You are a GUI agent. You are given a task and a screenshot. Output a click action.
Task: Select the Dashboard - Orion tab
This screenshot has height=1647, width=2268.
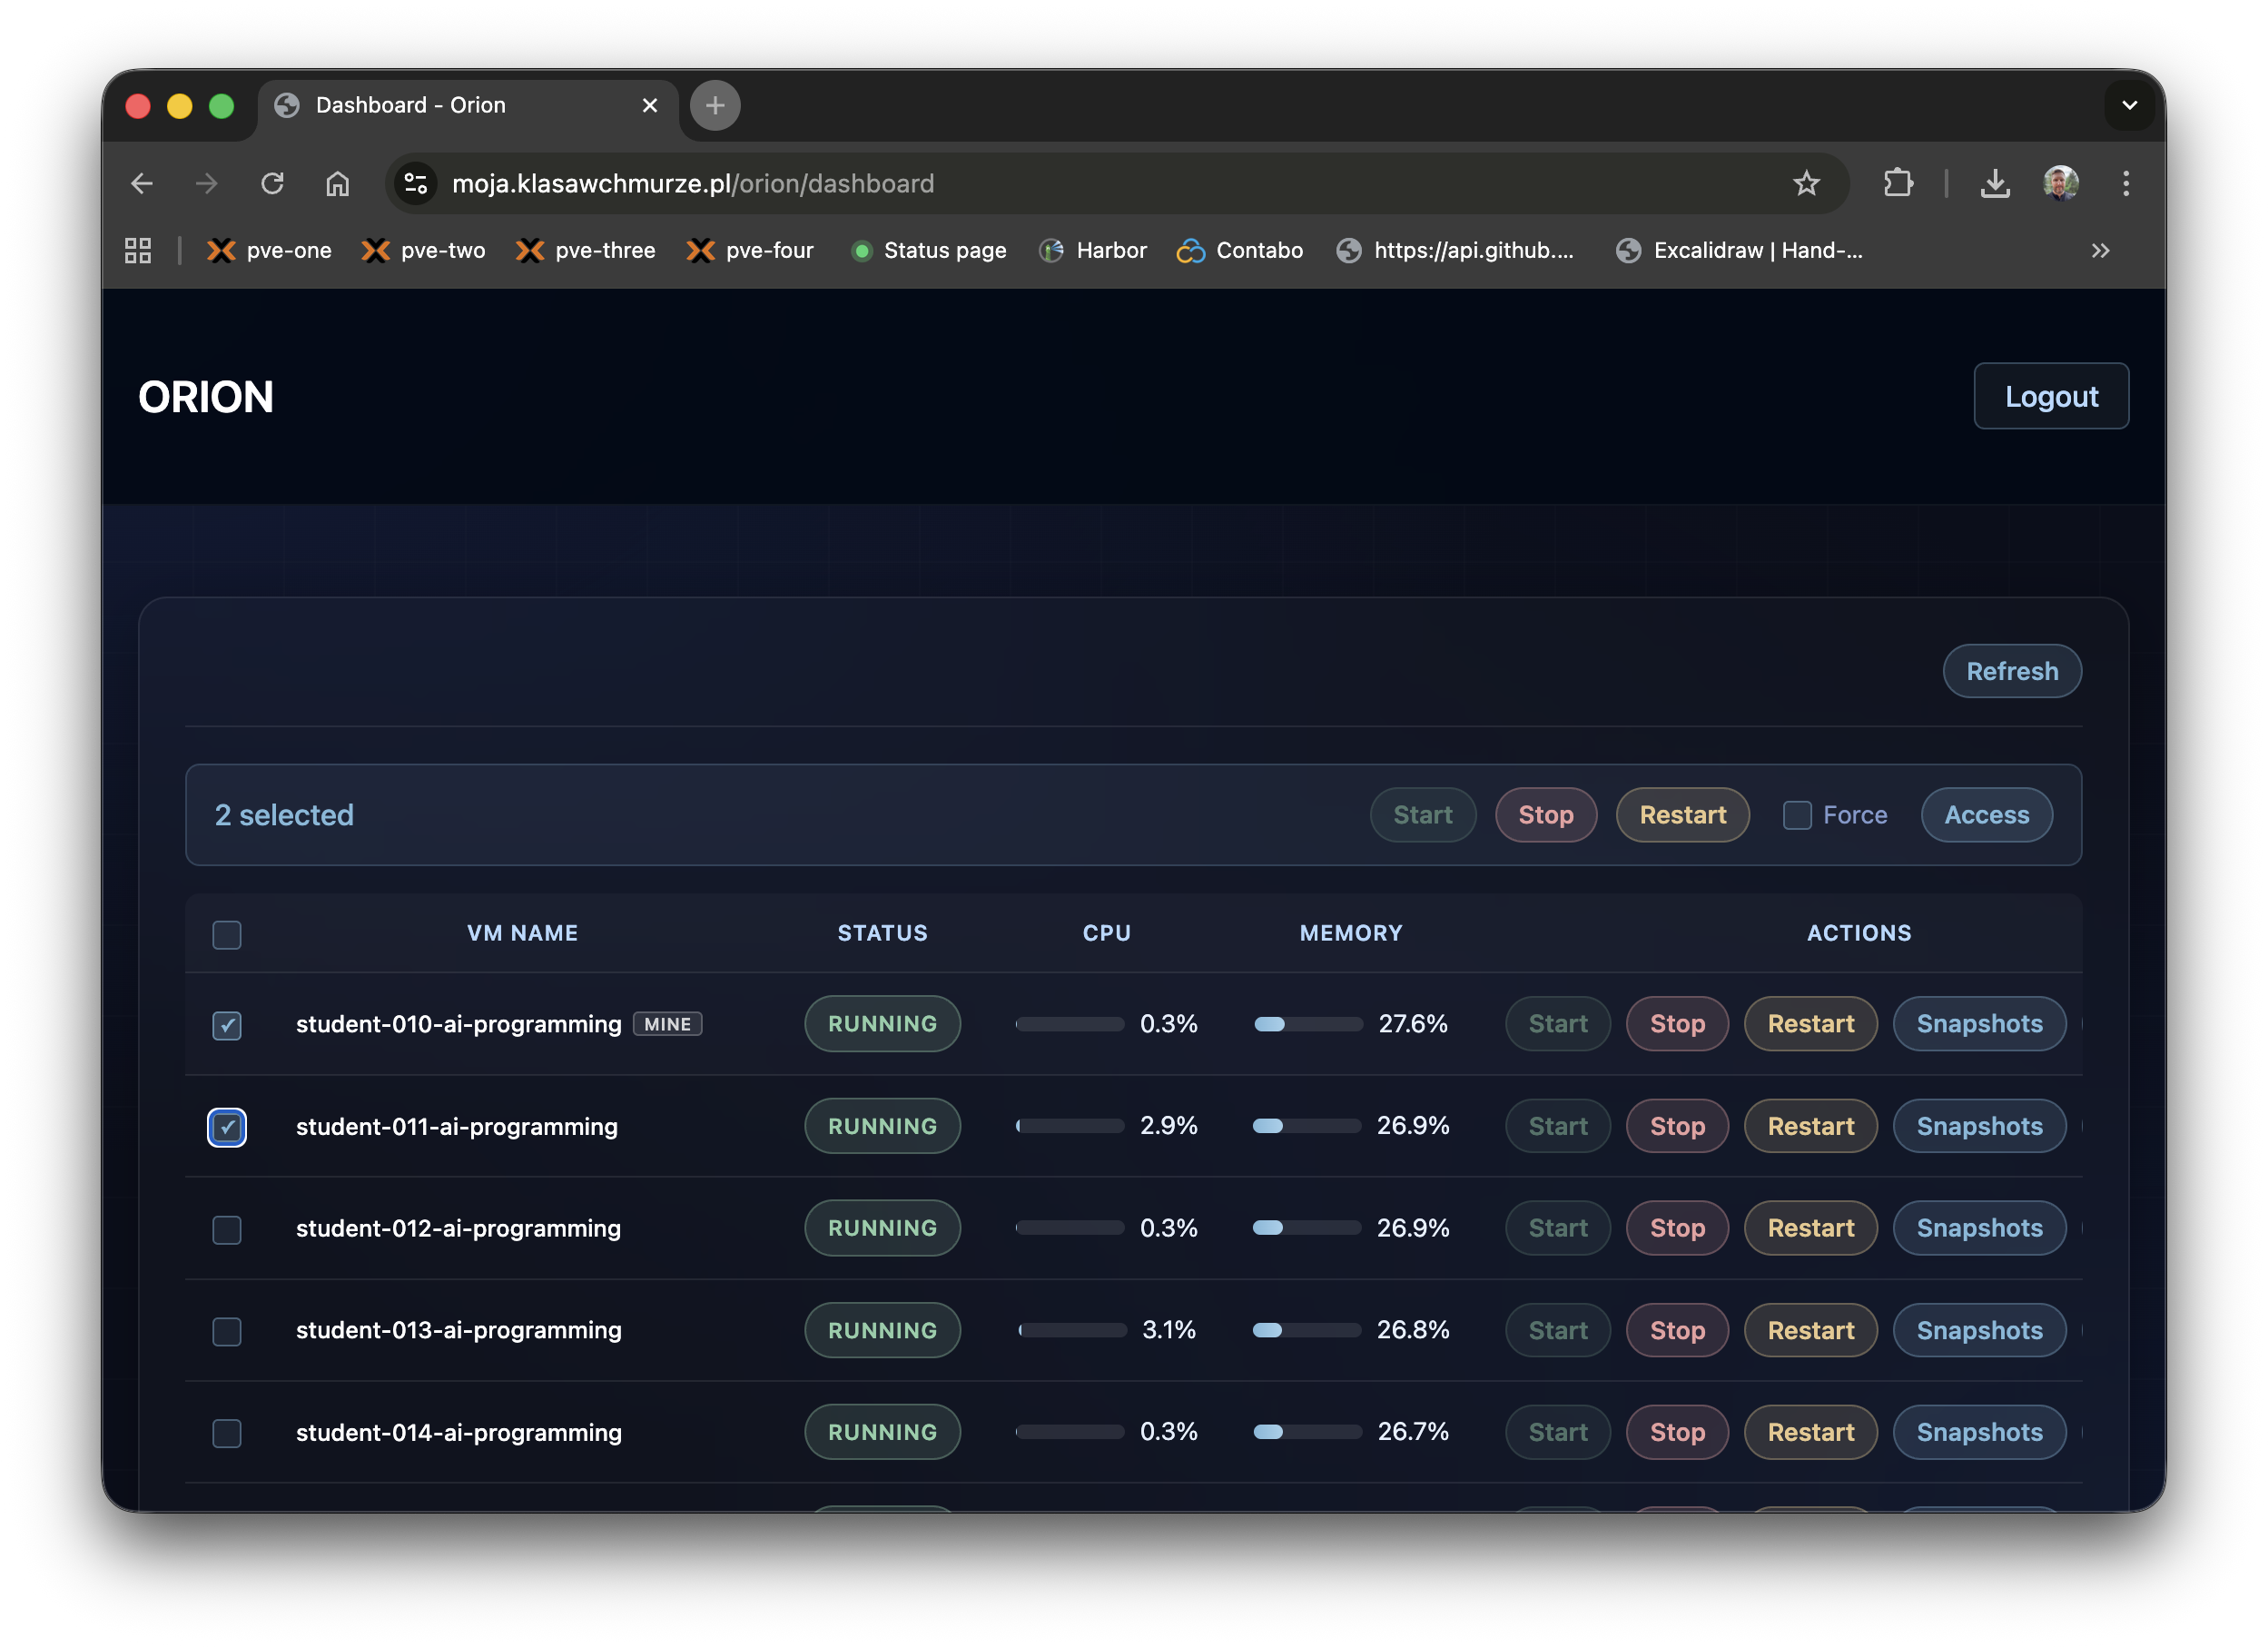tap(410, 105)
